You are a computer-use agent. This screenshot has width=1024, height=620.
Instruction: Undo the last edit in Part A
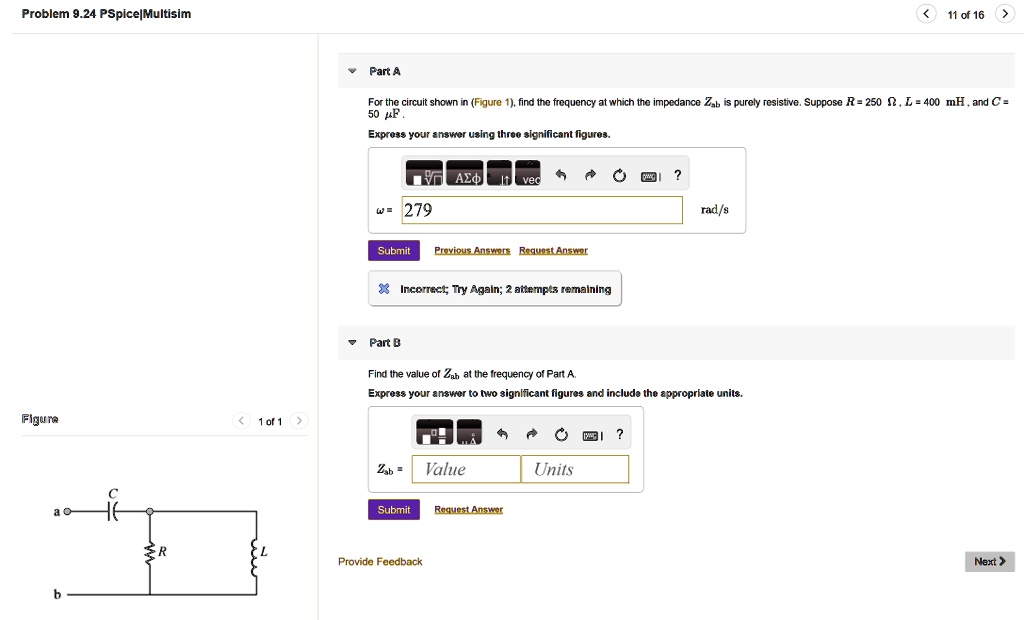(561, 177)
